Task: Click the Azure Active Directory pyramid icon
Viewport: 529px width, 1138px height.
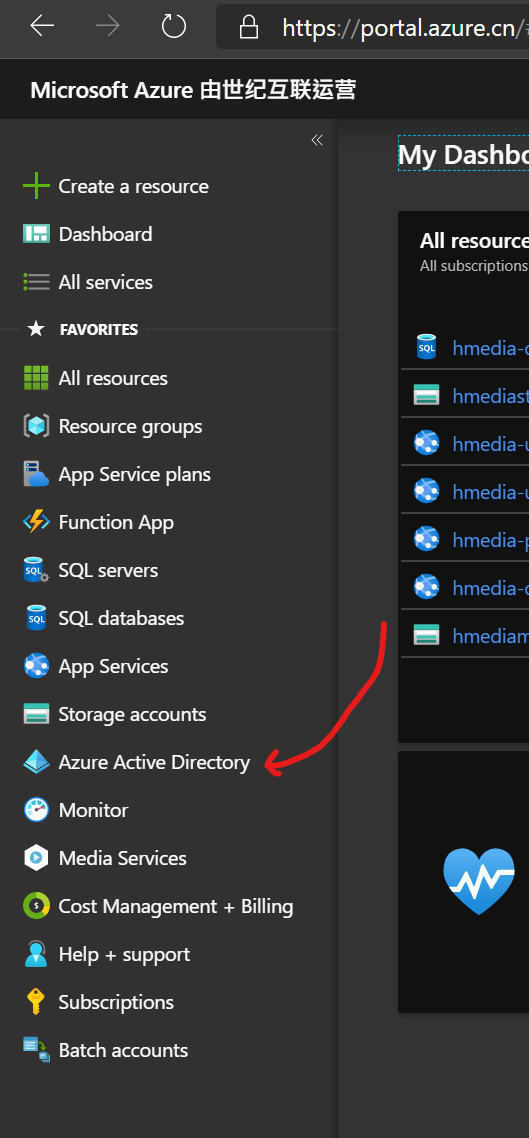Action: (x=36, y=762)
